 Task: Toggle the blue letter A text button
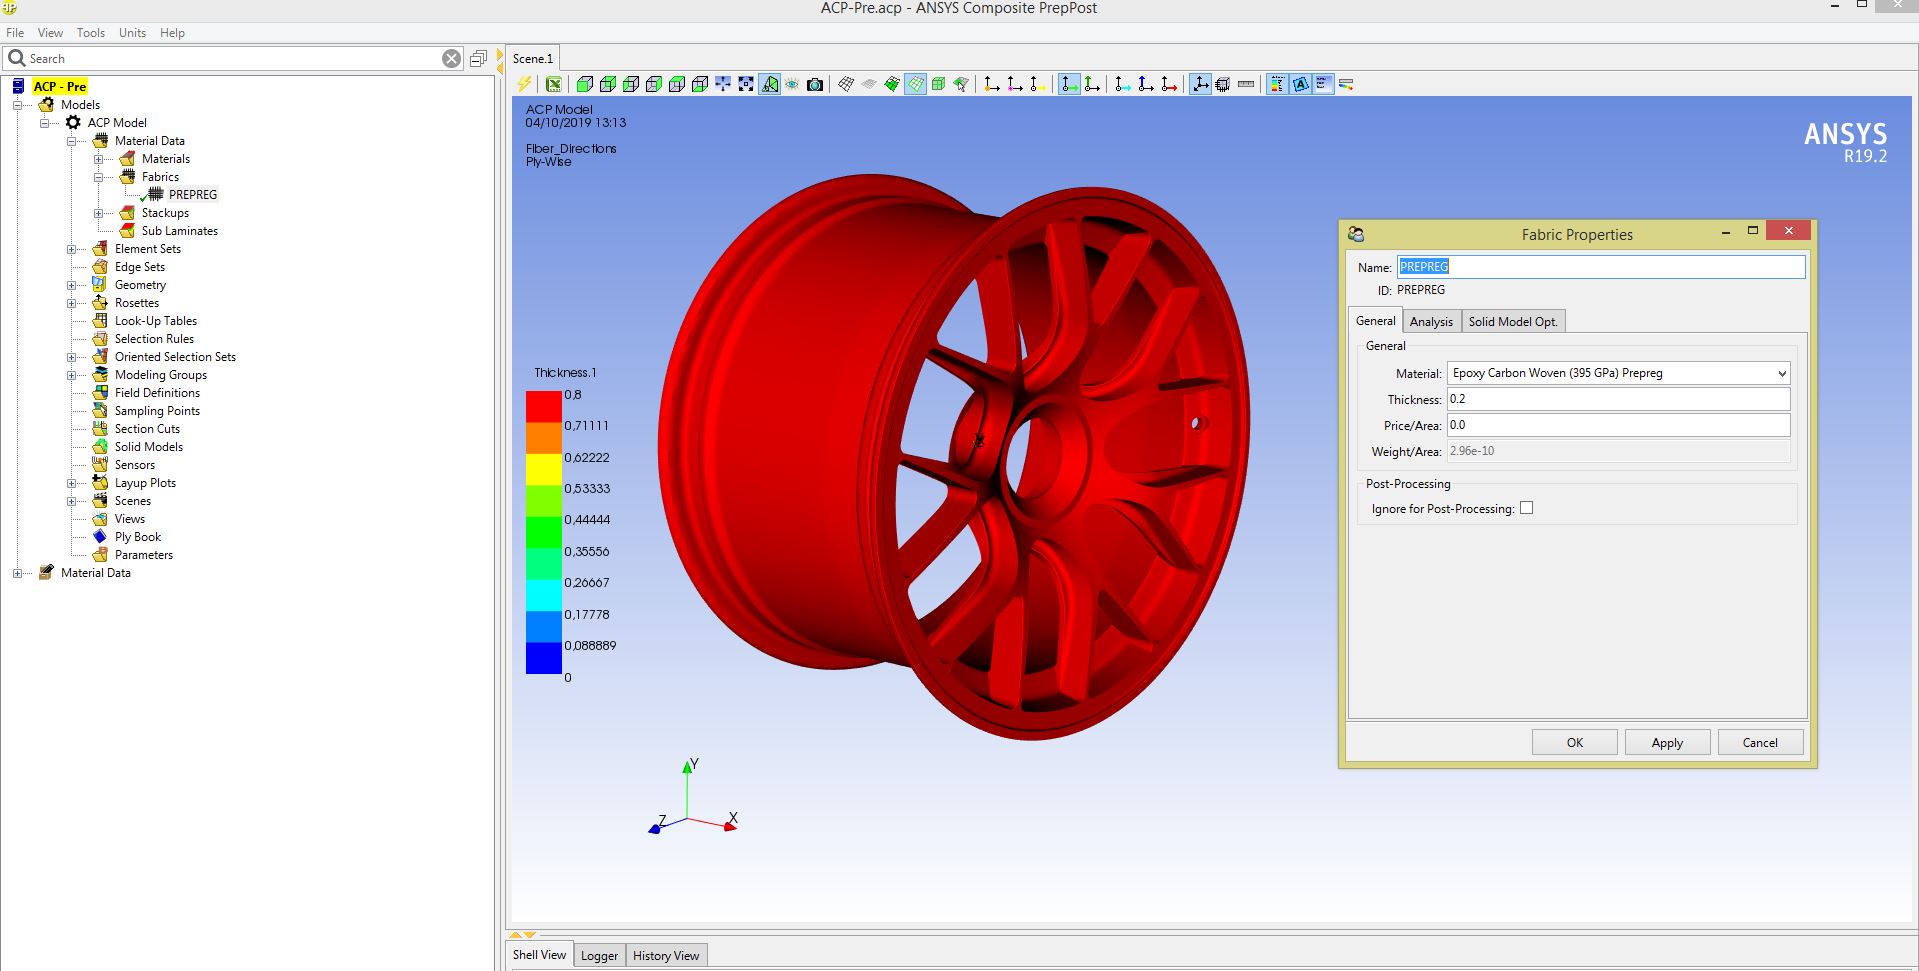click(1300, 84)
